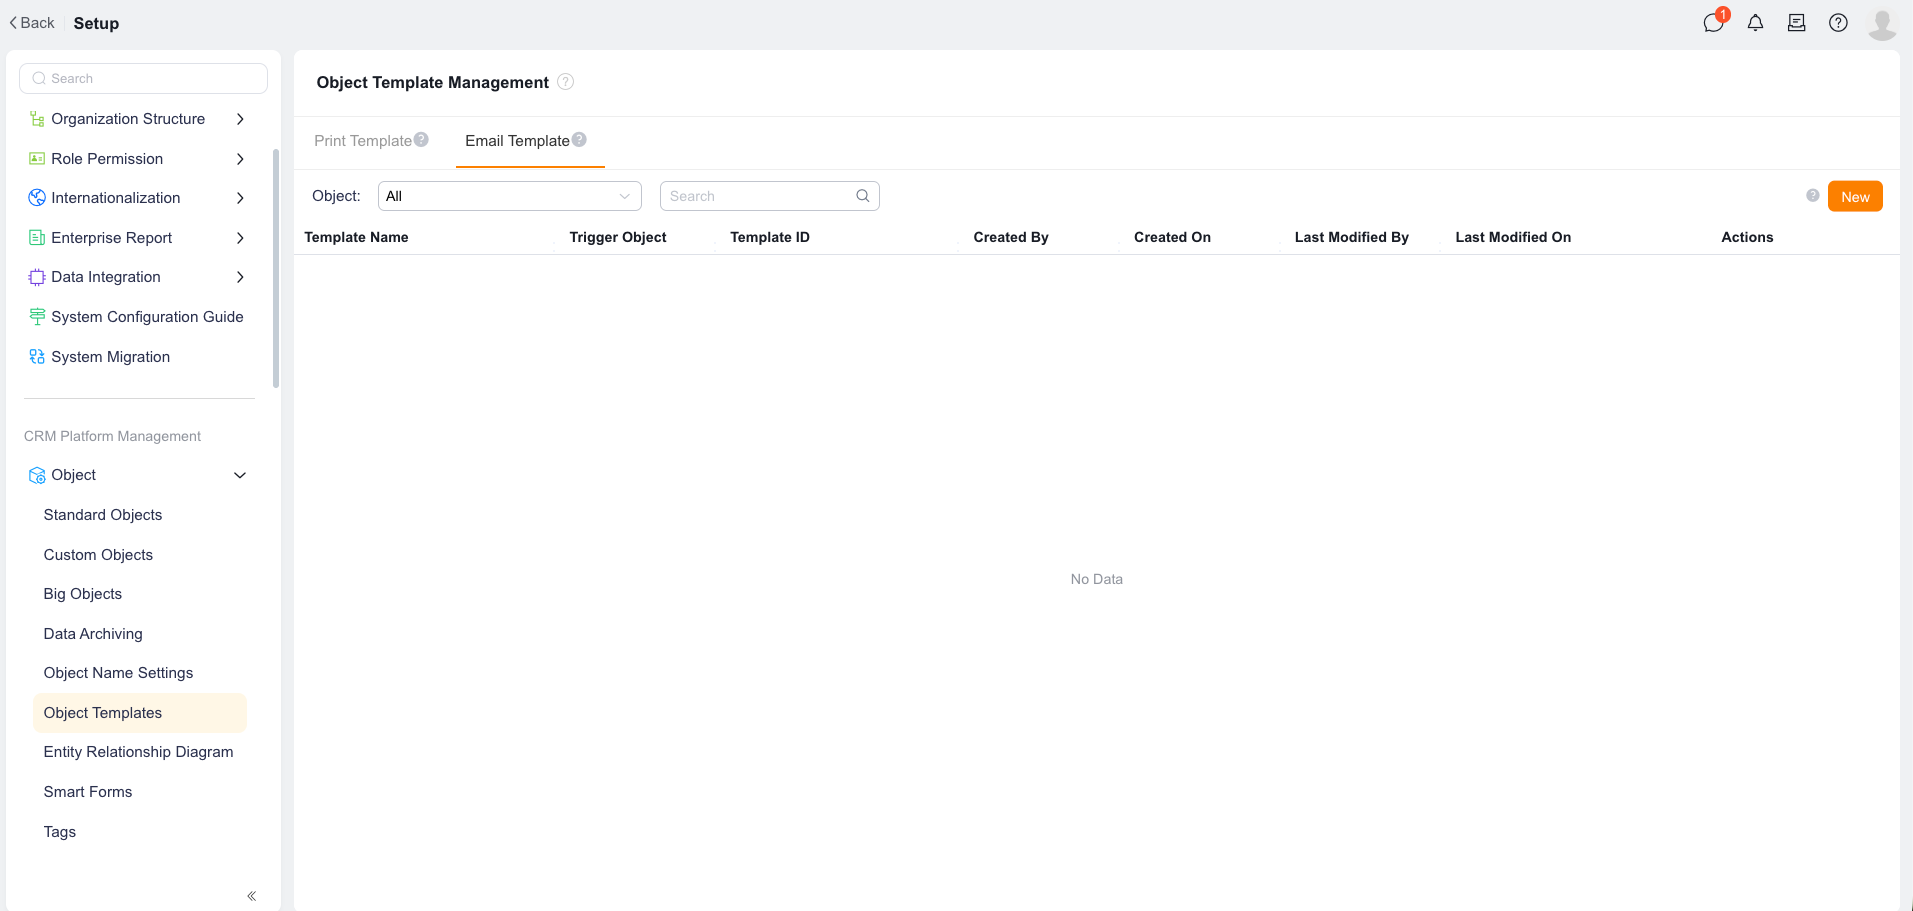
Task: Select the Email Template tab
Action: tap(517, 141)
